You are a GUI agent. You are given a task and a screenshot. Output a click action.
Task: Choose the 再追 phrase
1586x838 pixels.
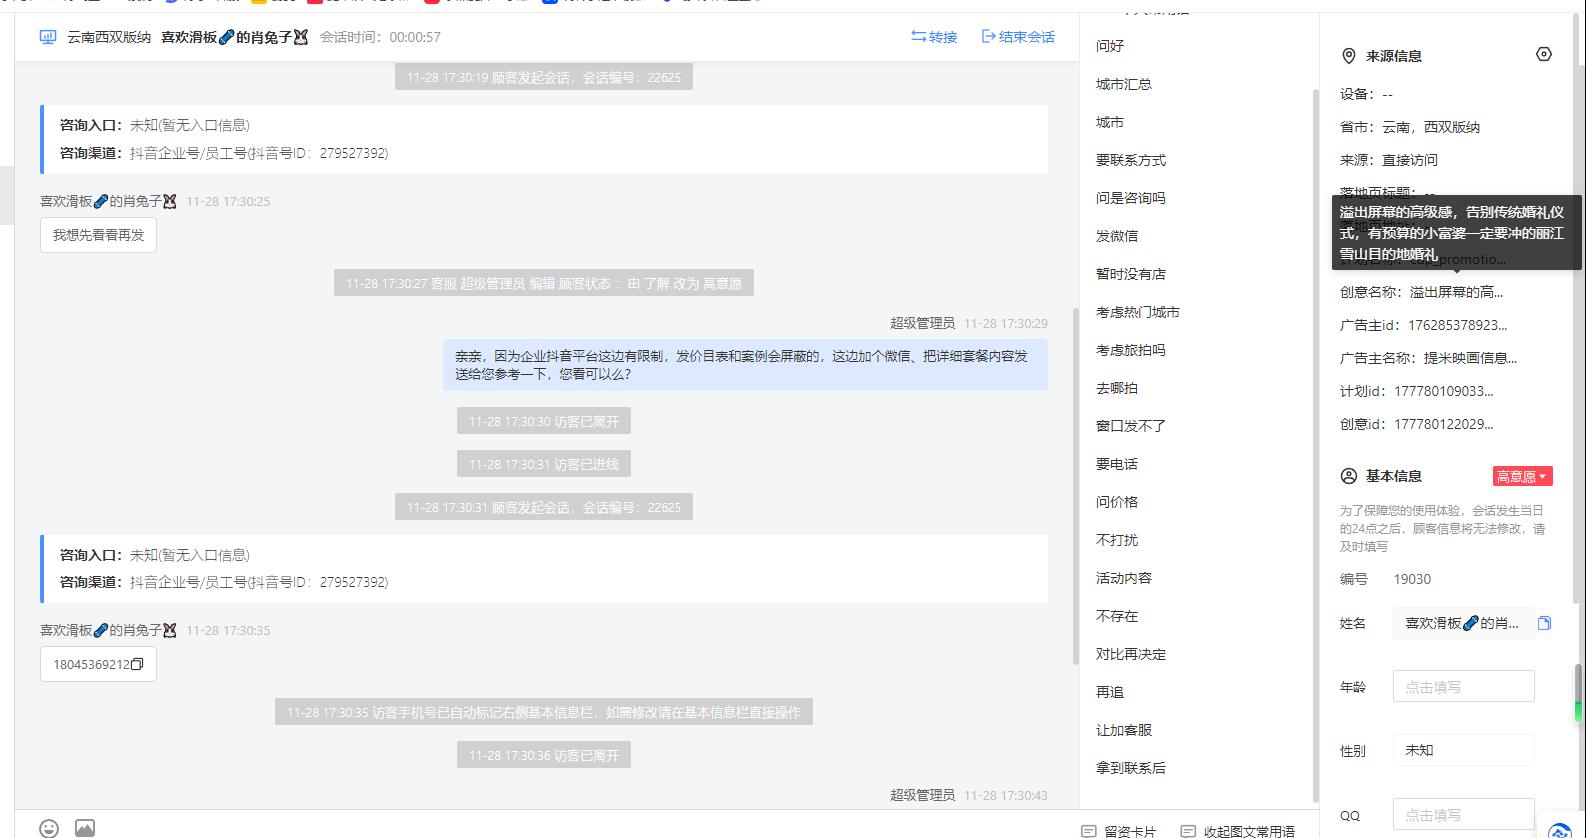tap(1110, 692)
